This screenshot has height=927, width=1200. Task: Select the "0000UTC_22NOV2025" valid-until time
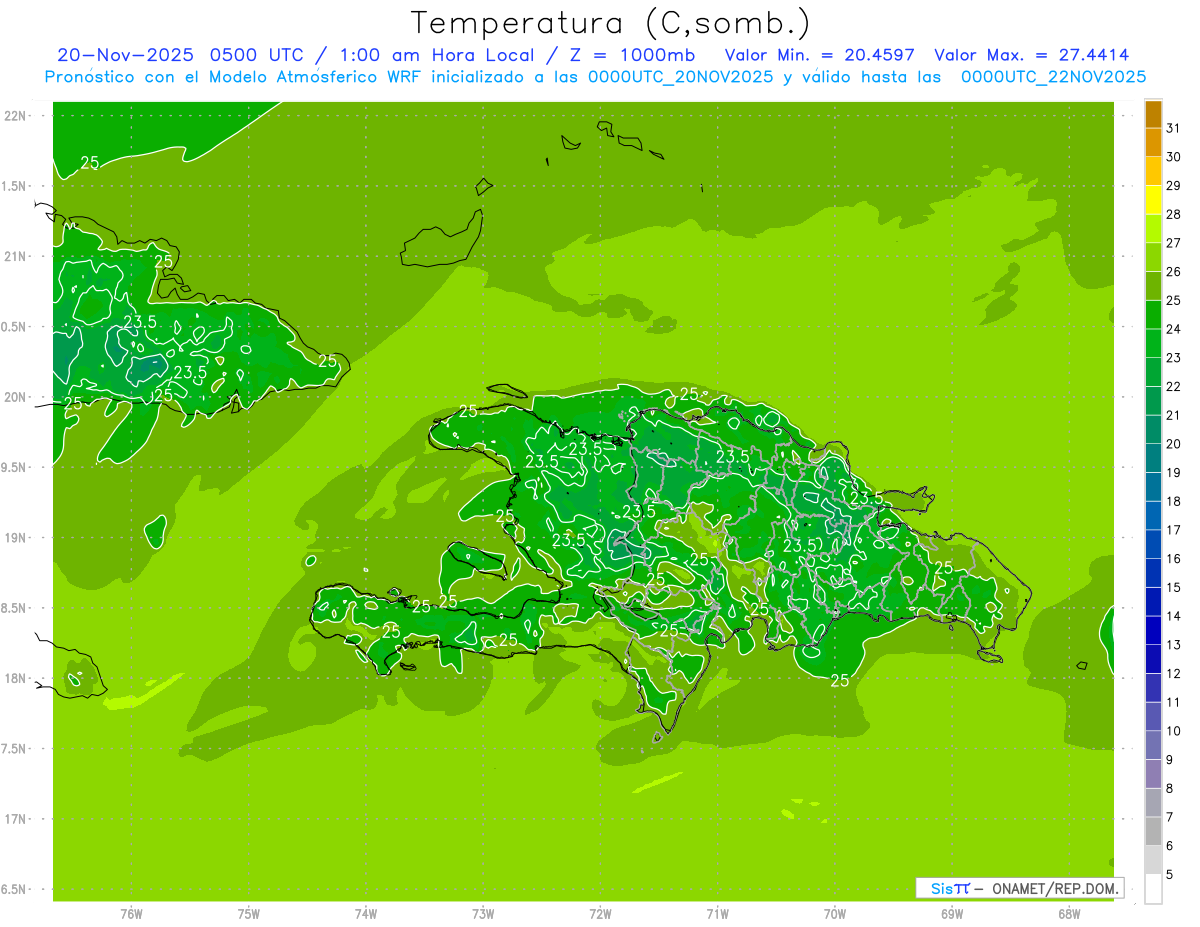click(x=1053, y=77)
